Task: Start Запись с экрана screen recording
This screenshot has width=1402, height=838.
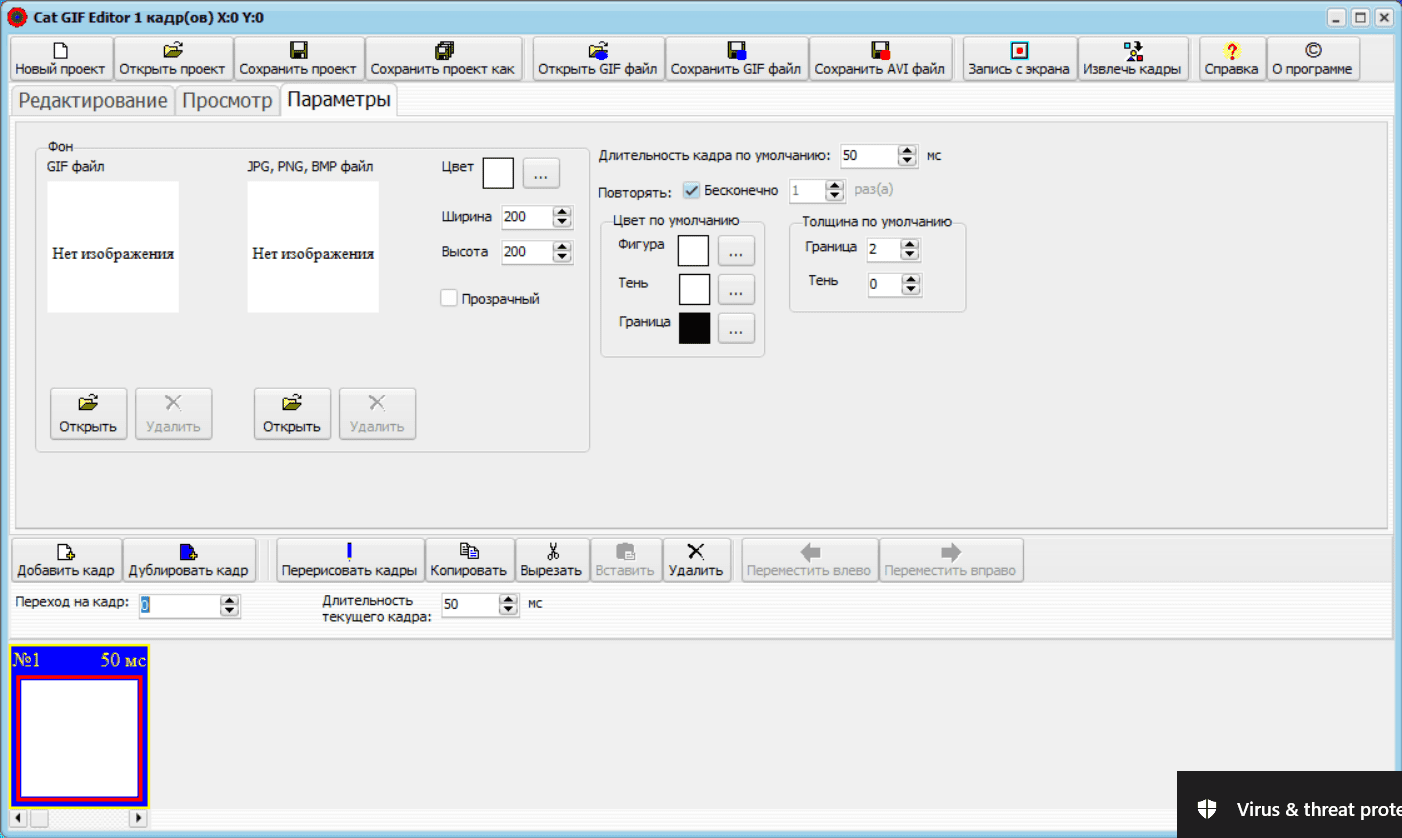Action: 1019,59
